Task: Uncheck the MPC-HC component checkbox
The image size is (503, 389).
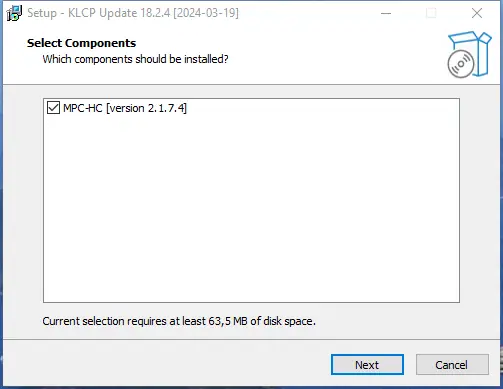Action: click(x=53, y=108)
